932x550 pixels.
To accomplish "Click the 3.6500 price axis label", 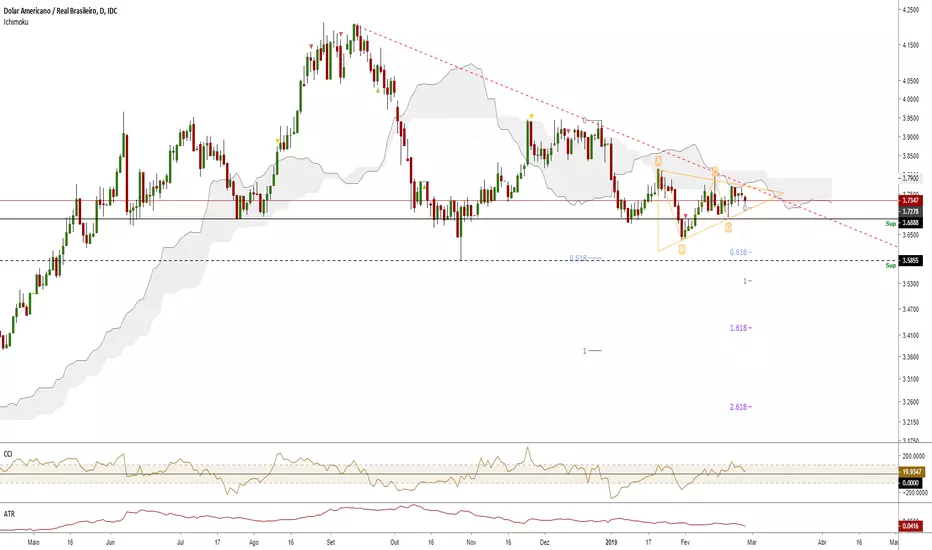I will 911,235.
